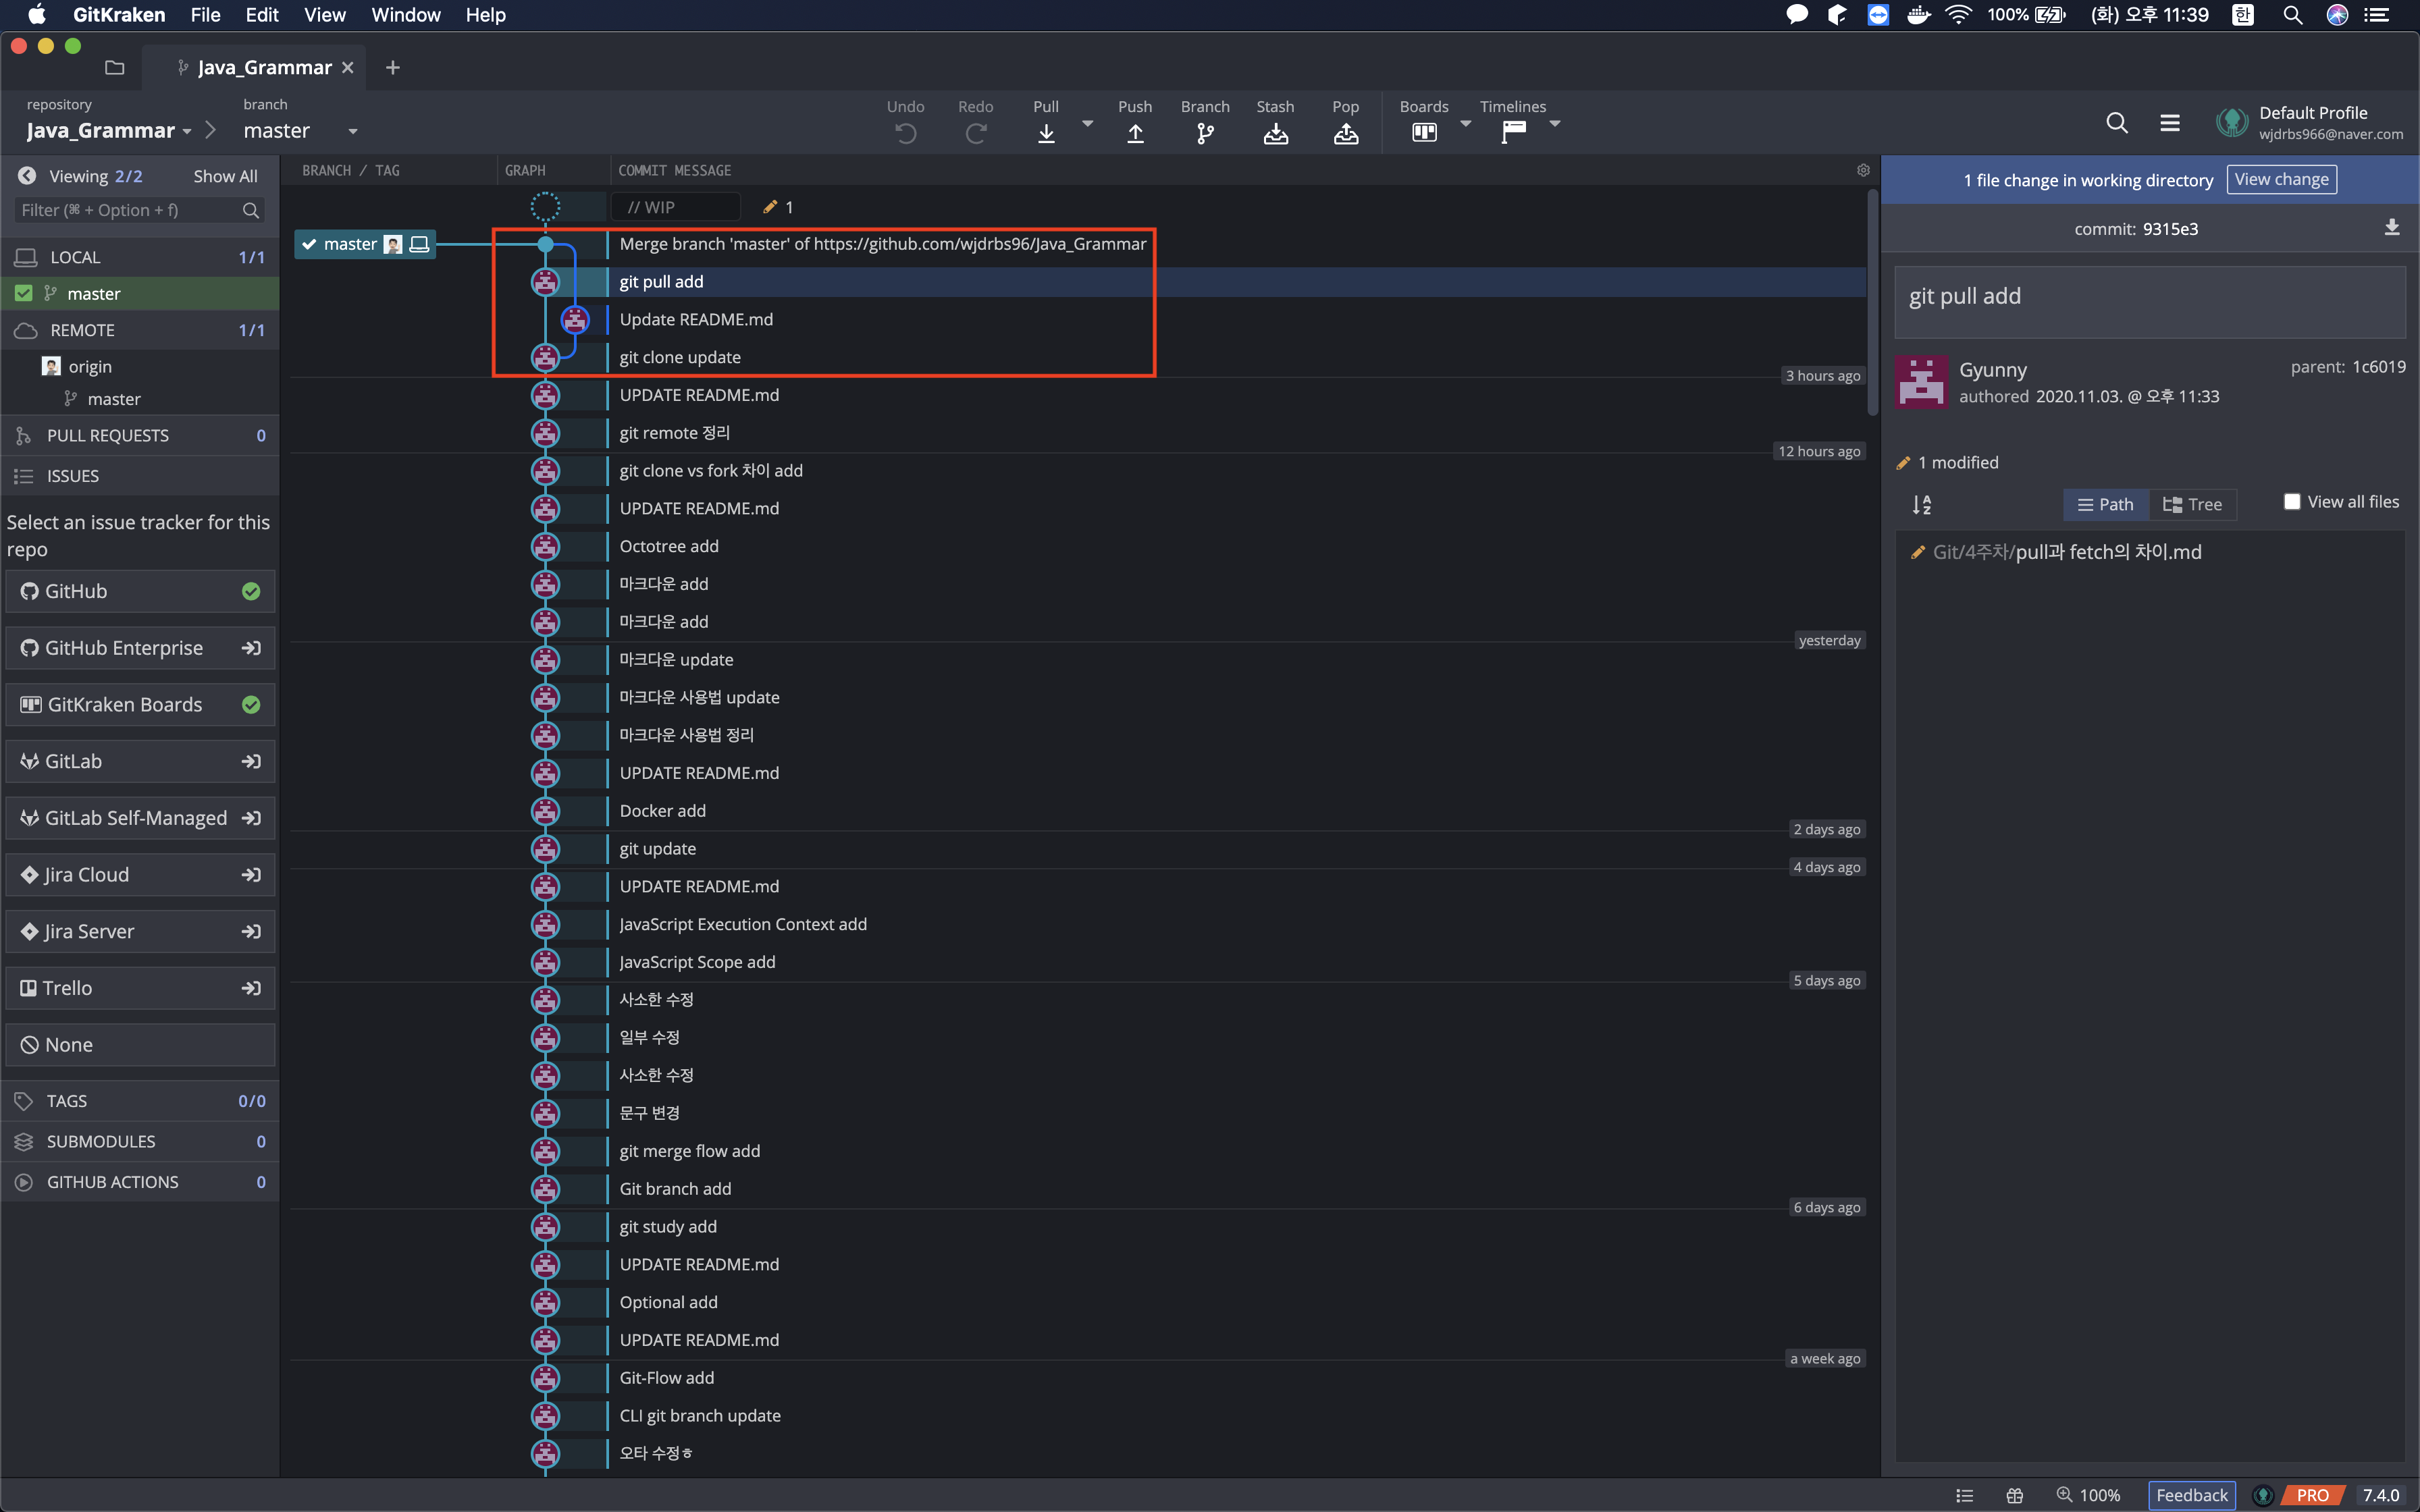
Task: Expand the Pull options dropdown arrow
Action: pyautogui.click(x=1088, y=123)
